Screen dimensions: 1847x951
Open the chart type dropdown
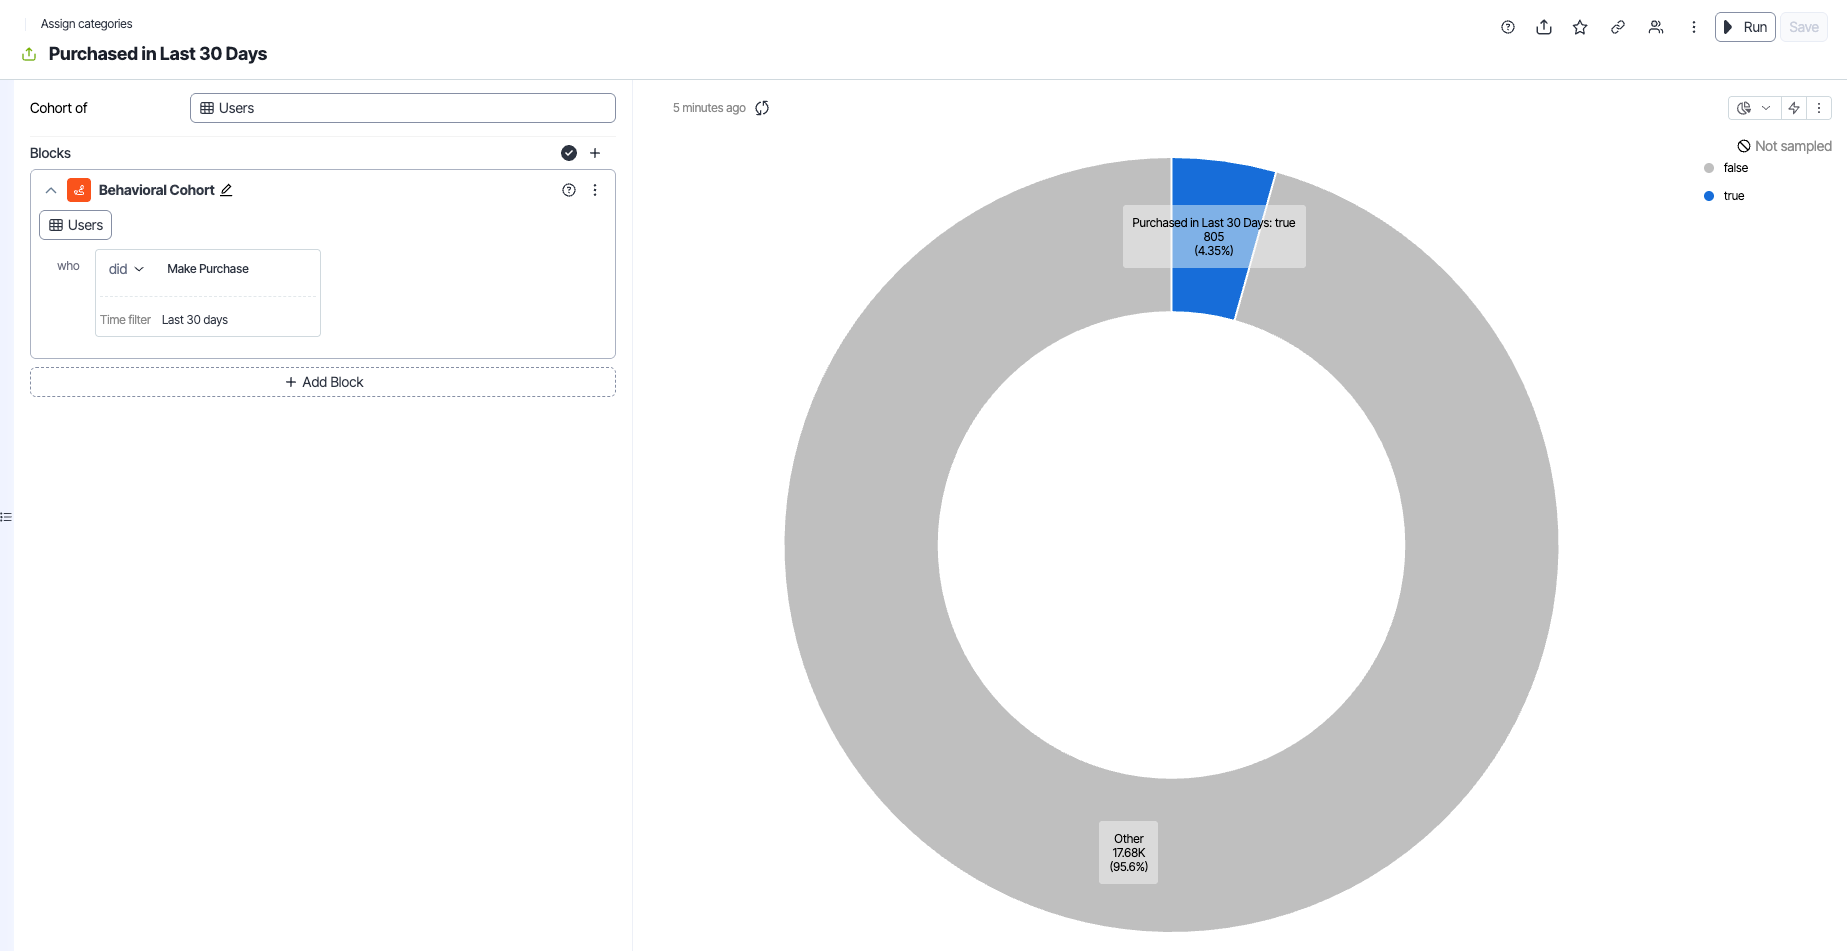[x=1754, y=108]
